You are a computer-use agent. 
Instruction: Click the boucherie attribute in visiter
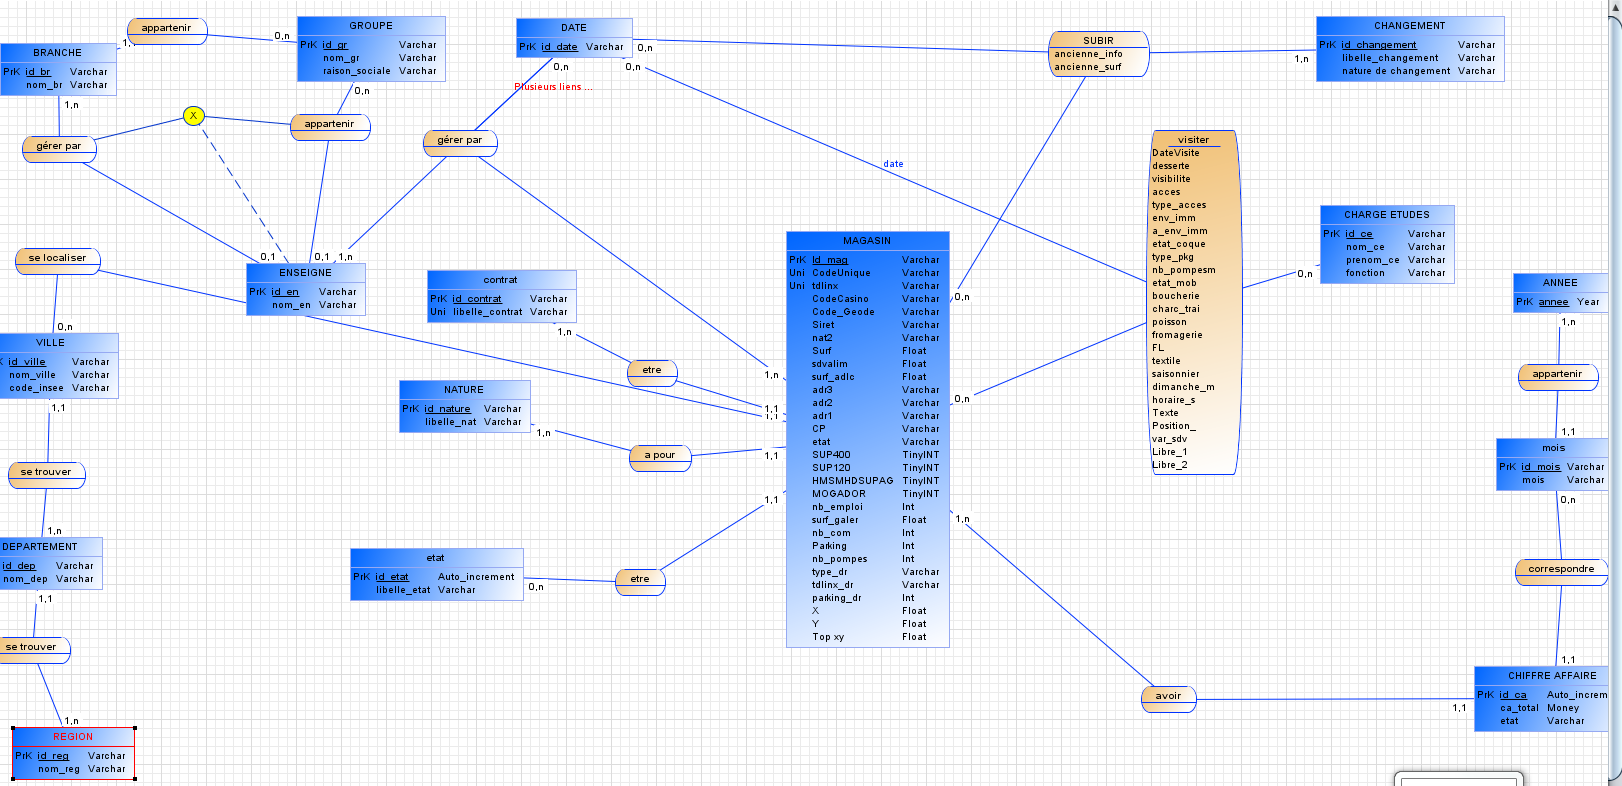(x=1176, y=296)
